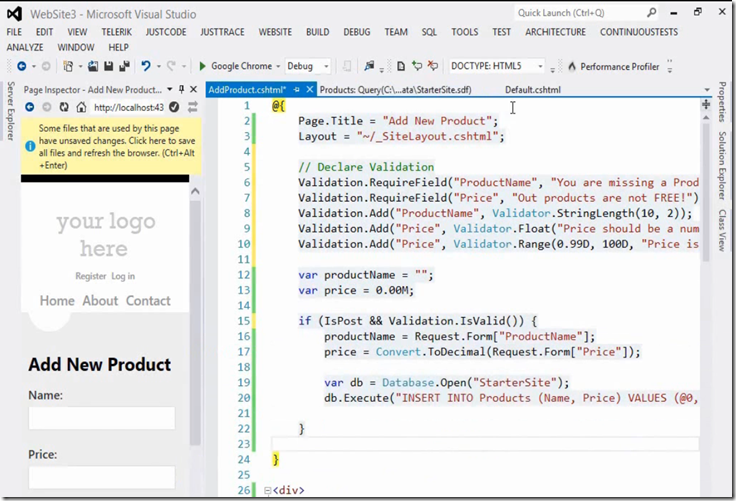Open the Properties side tab
Screen dimensions: 736x501
click(x=722, y=102)
